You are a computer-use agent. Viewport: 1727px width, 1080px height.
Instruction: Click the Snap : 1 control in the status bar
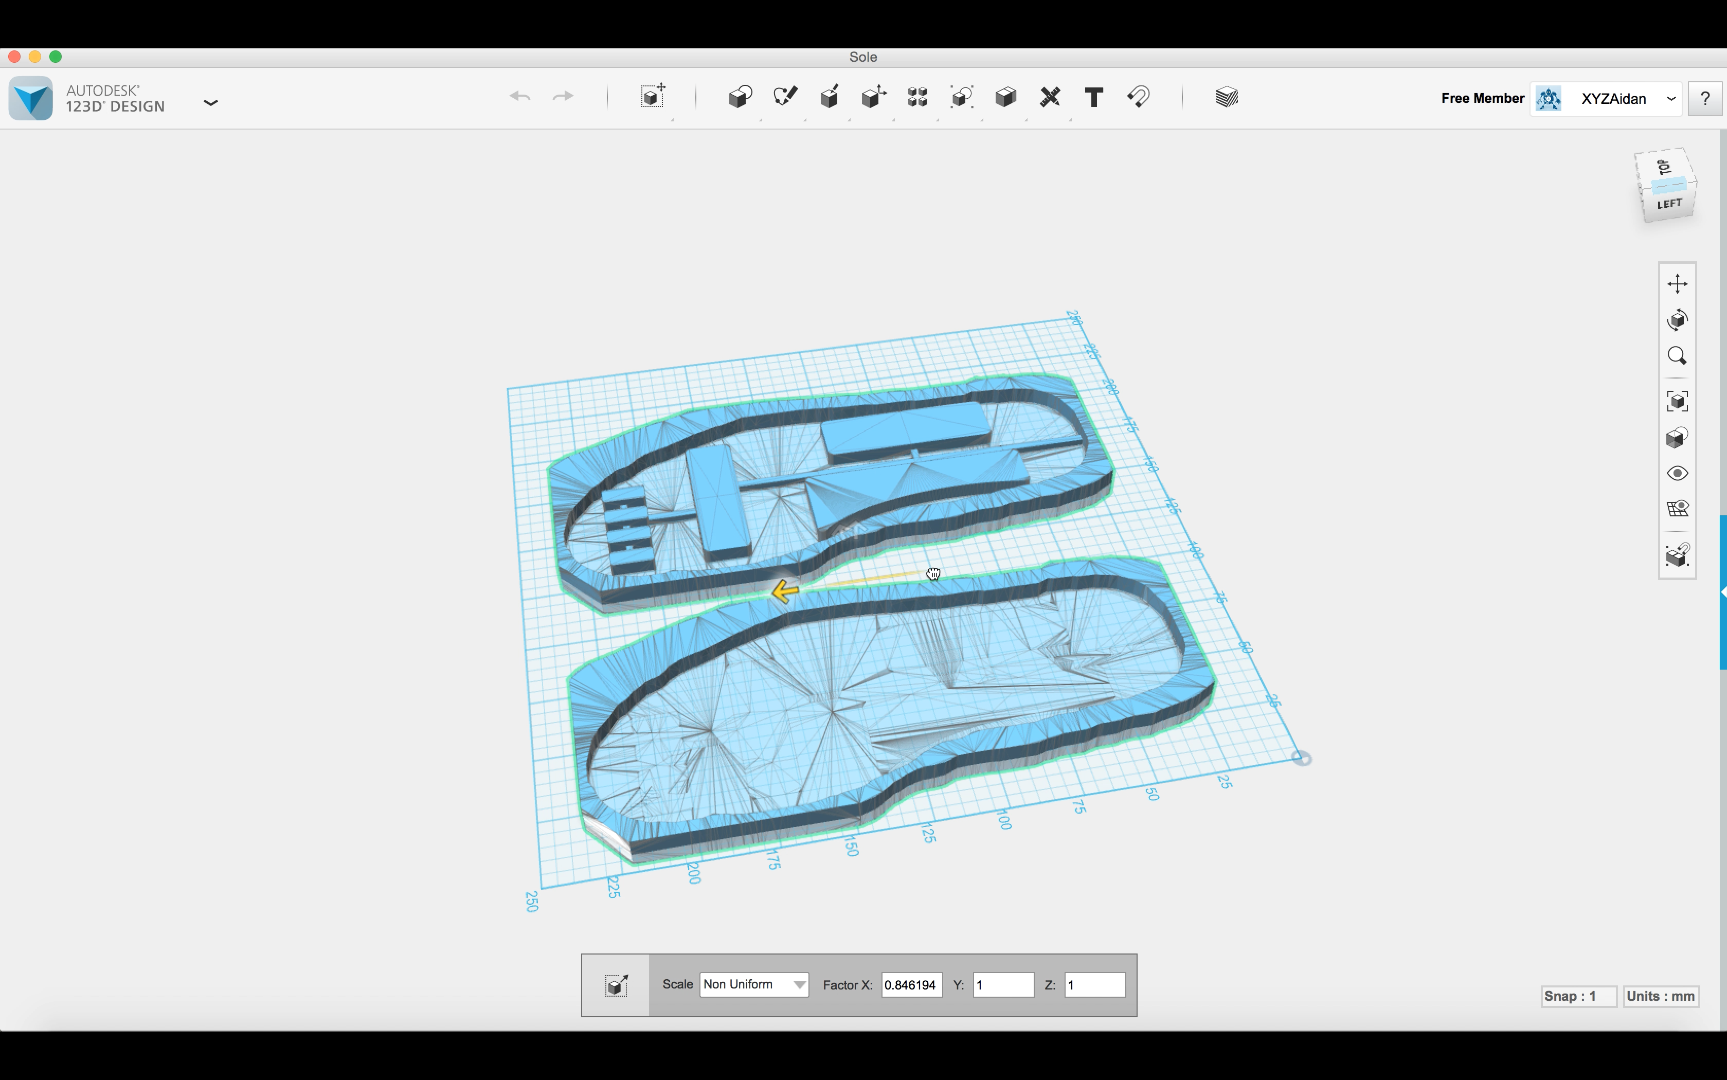[1578, 996]
